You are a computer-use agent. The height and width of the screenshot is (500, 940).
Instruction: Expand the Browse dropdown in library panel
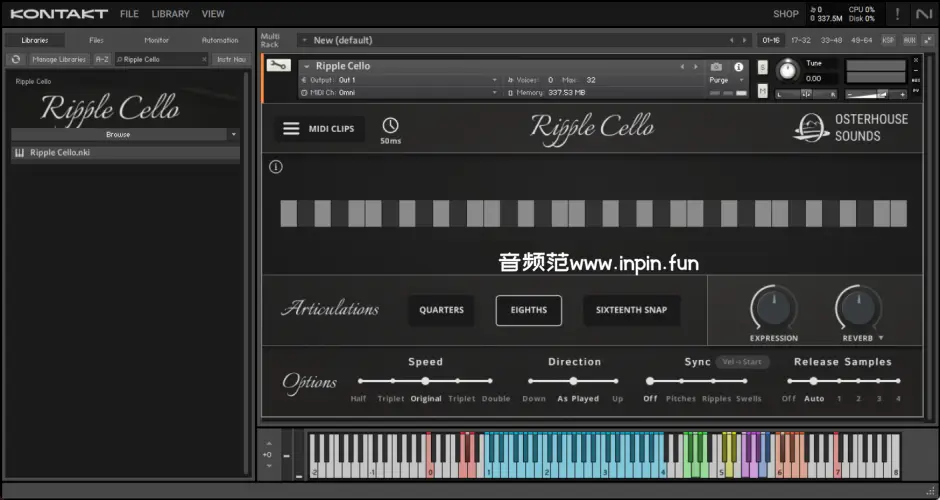click(233, 134)
